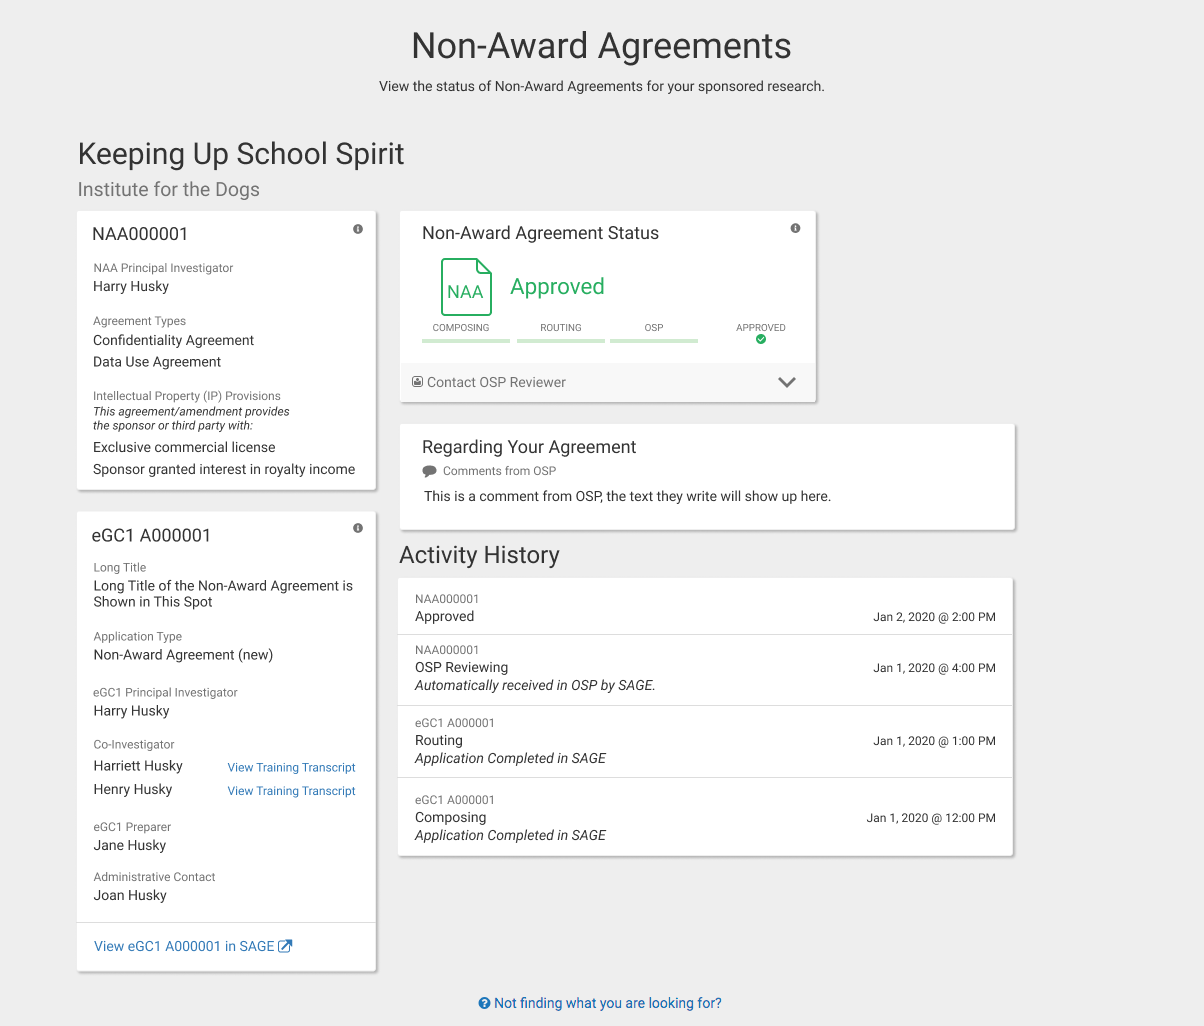1204x1026 pixels.
Task: Click Automatically received in OSP by SAGE note
Action: point(535,685)
